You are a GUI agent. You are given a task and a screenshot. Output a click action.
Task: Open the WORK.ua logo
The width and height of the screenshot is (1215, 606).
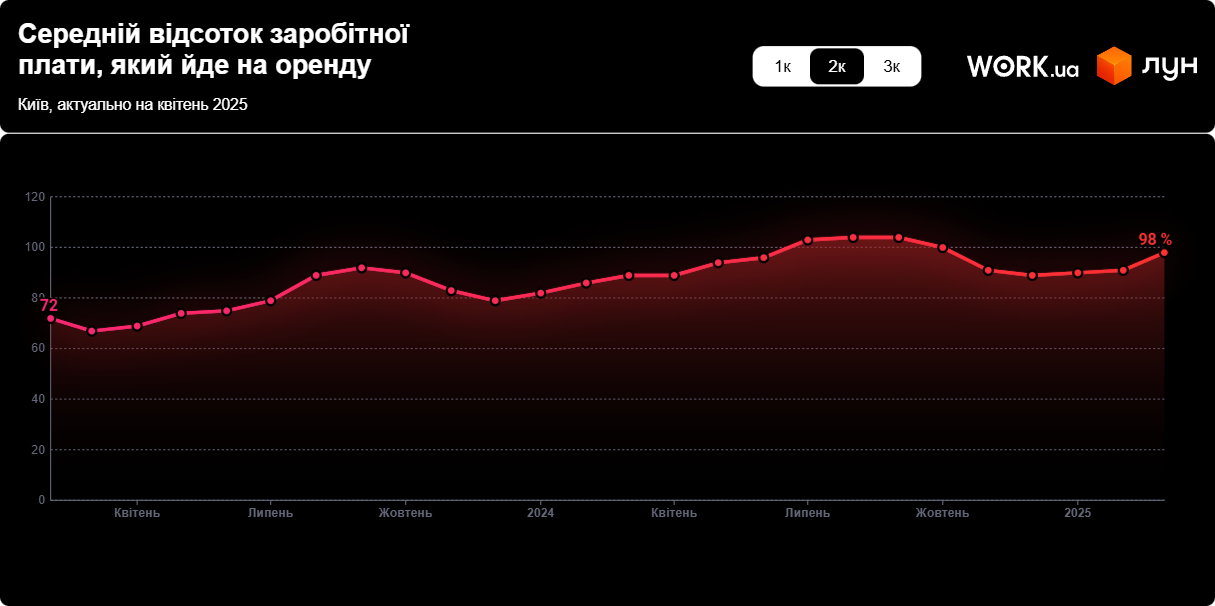coord(1022,67)
